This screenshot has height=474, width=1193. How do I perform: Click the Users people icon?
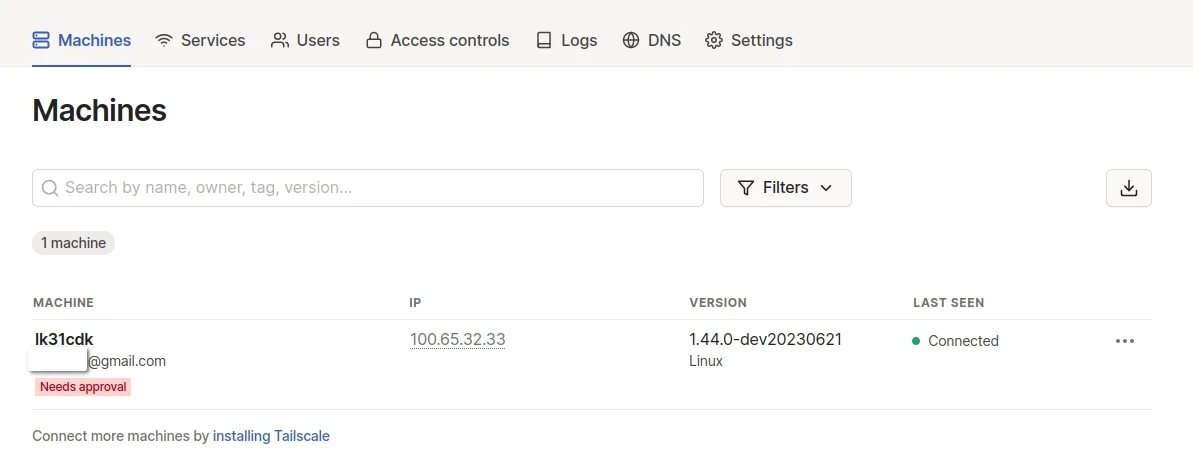(x=280, y=40)
